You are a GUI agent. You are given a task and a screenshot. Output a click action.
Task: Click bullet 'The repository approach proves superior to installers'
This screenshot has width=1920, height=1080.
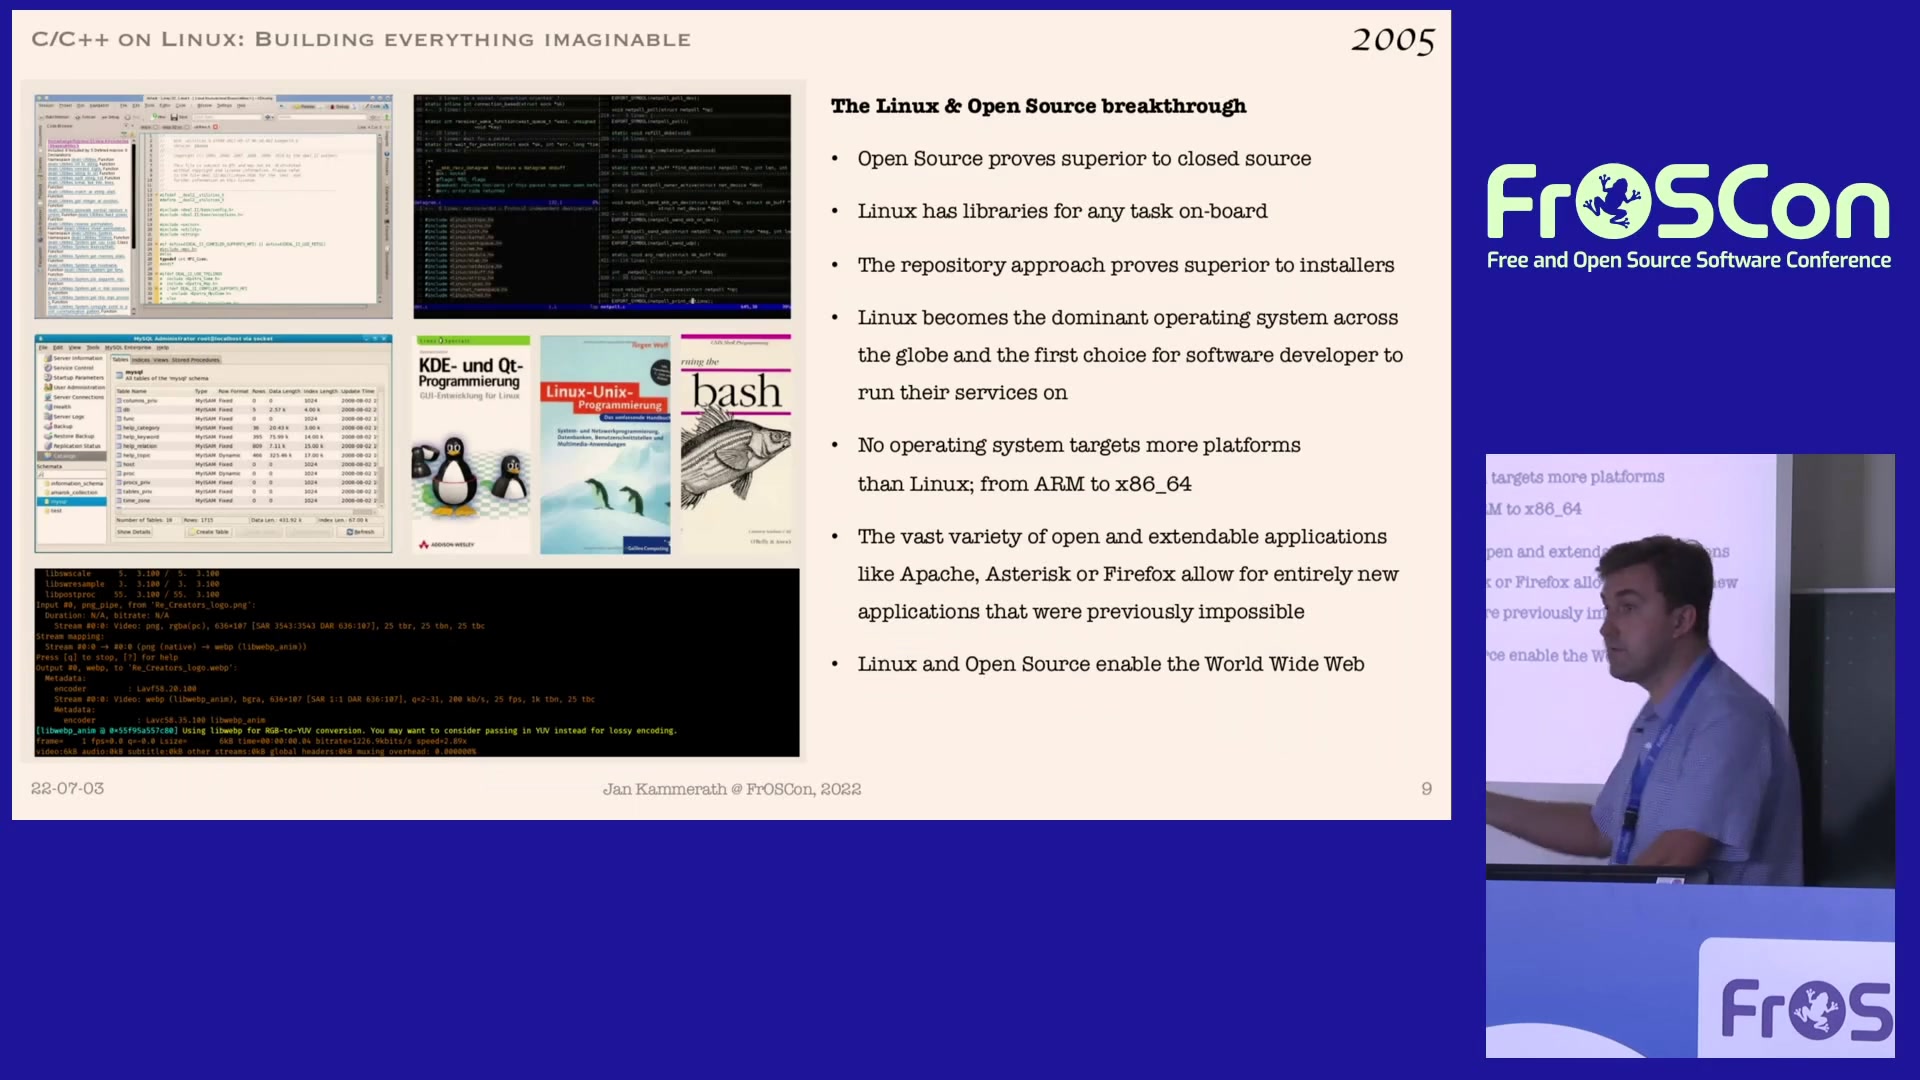pyautogui.click(x=1125, y=265)
